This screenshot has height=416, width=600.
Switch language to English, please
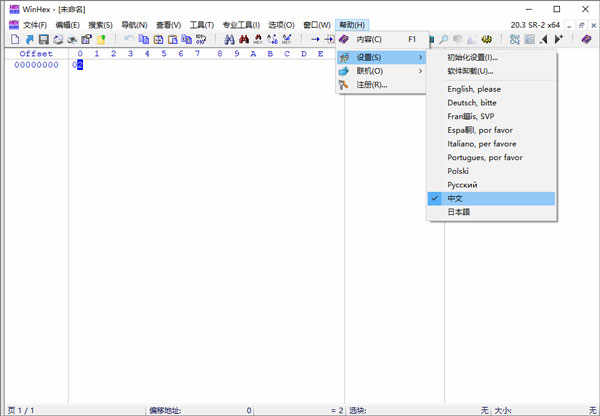pos(491,89)
